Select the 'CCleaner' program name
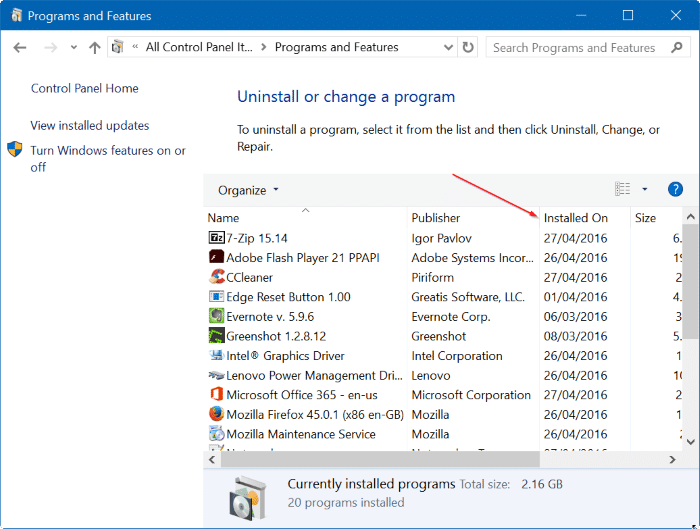The image size is (700, 529). tap(249, 278)
